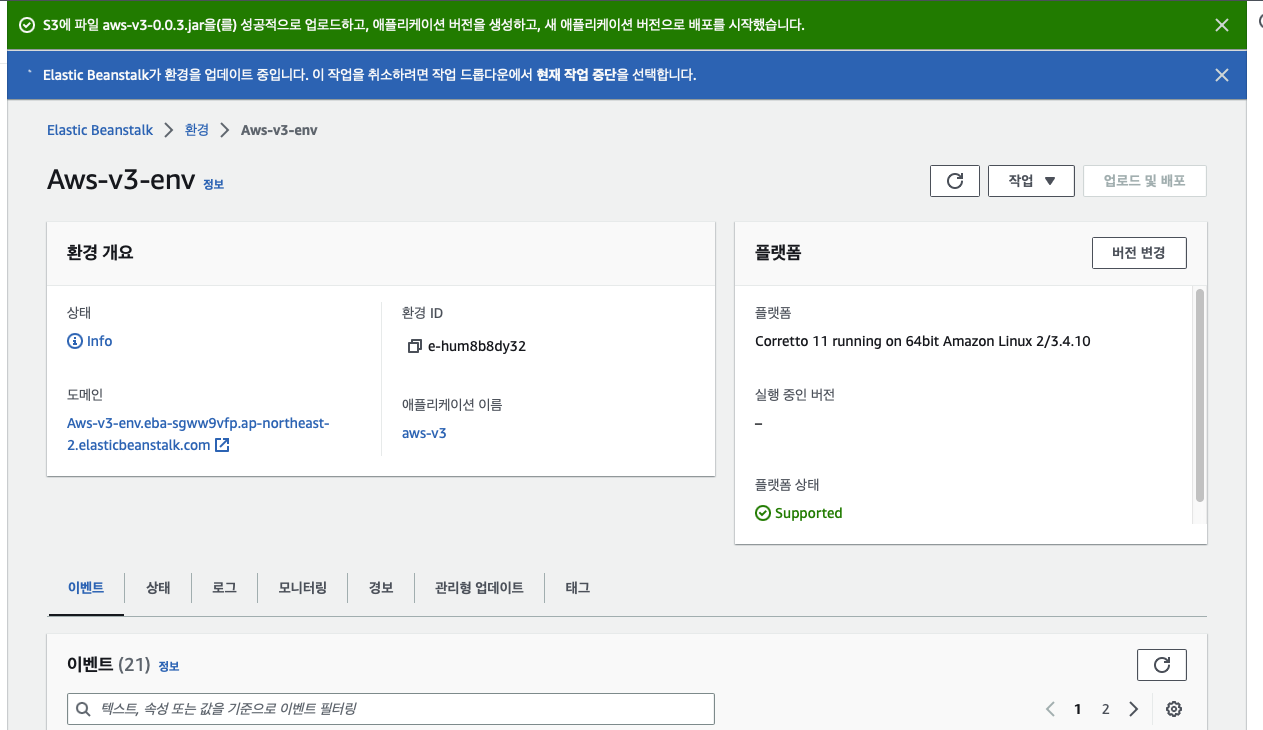Click the 환경 개요 panel heading
1263x730 pixels.
click(x=100, y=253)
